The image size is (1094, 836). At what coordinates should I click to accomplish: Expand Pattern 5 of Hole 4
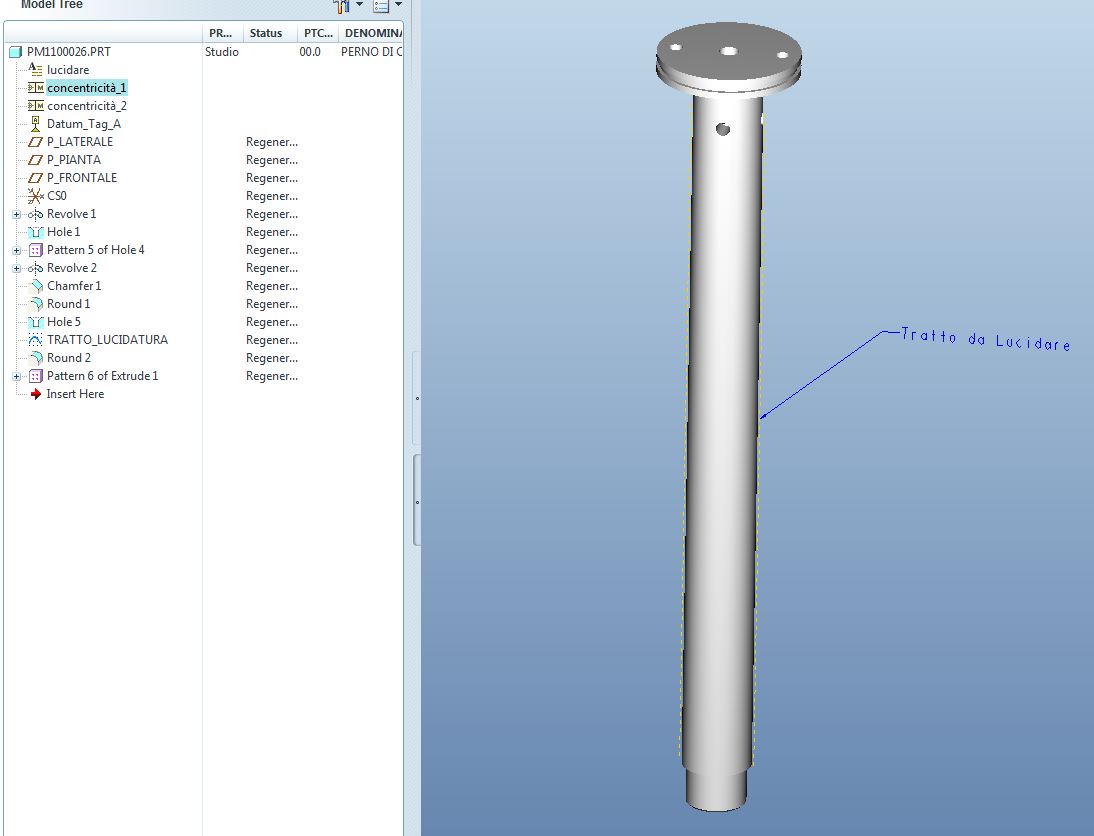(17, 250)
